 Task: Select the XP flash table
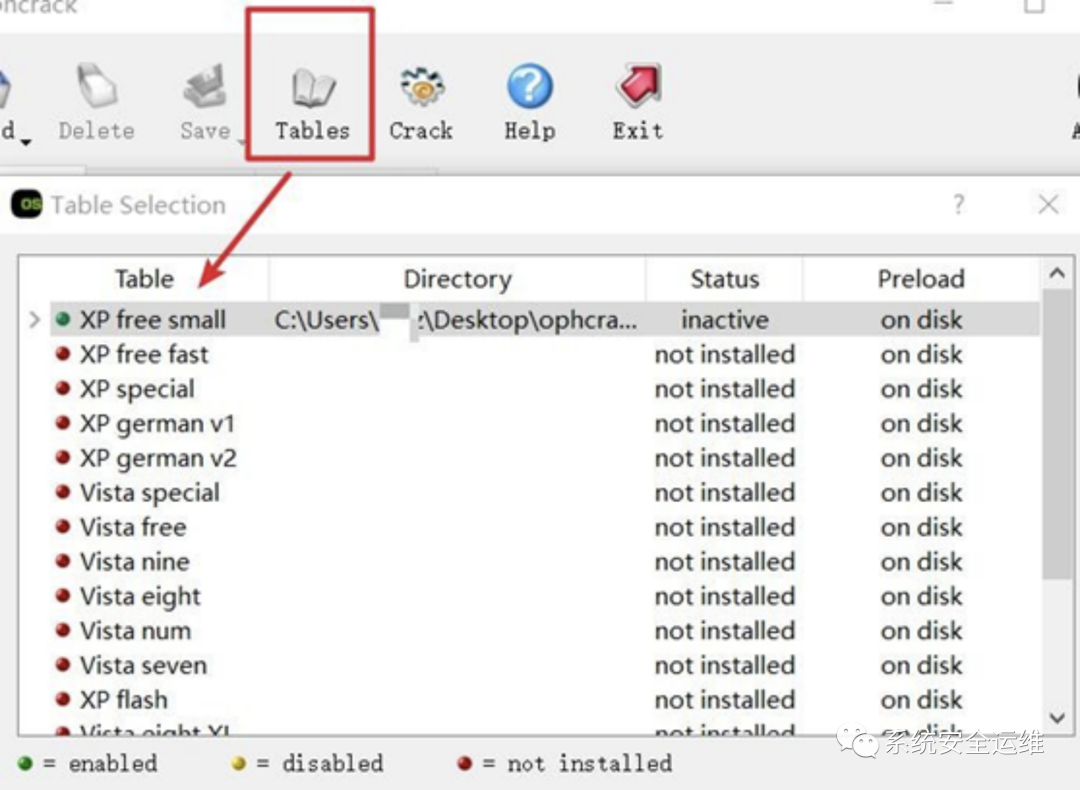[x=123, y=700]
